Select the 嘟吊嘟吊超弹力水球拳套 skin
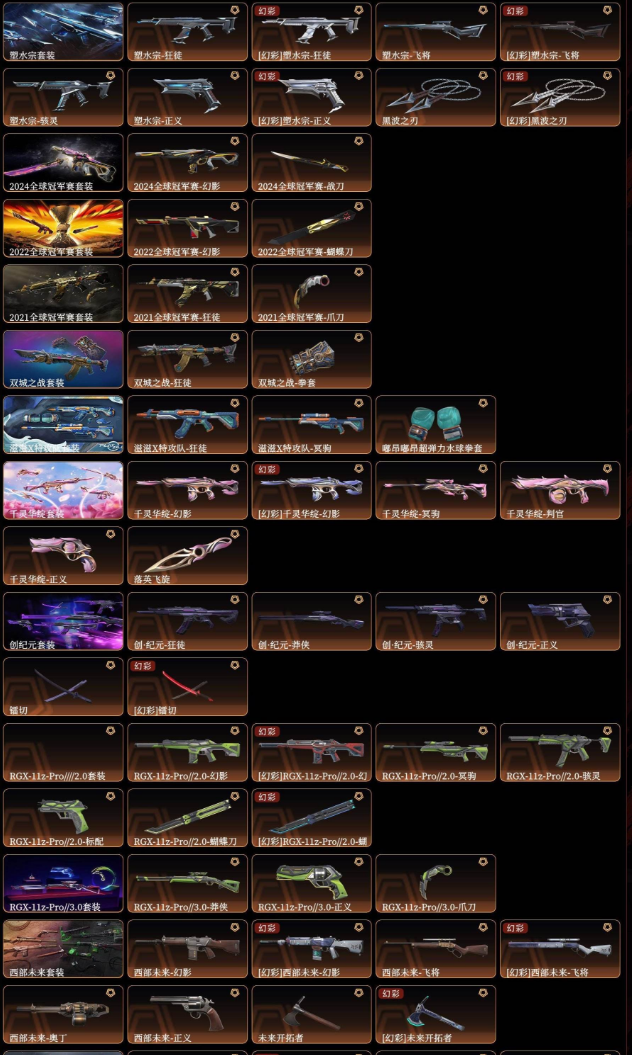 coord(435,425)
